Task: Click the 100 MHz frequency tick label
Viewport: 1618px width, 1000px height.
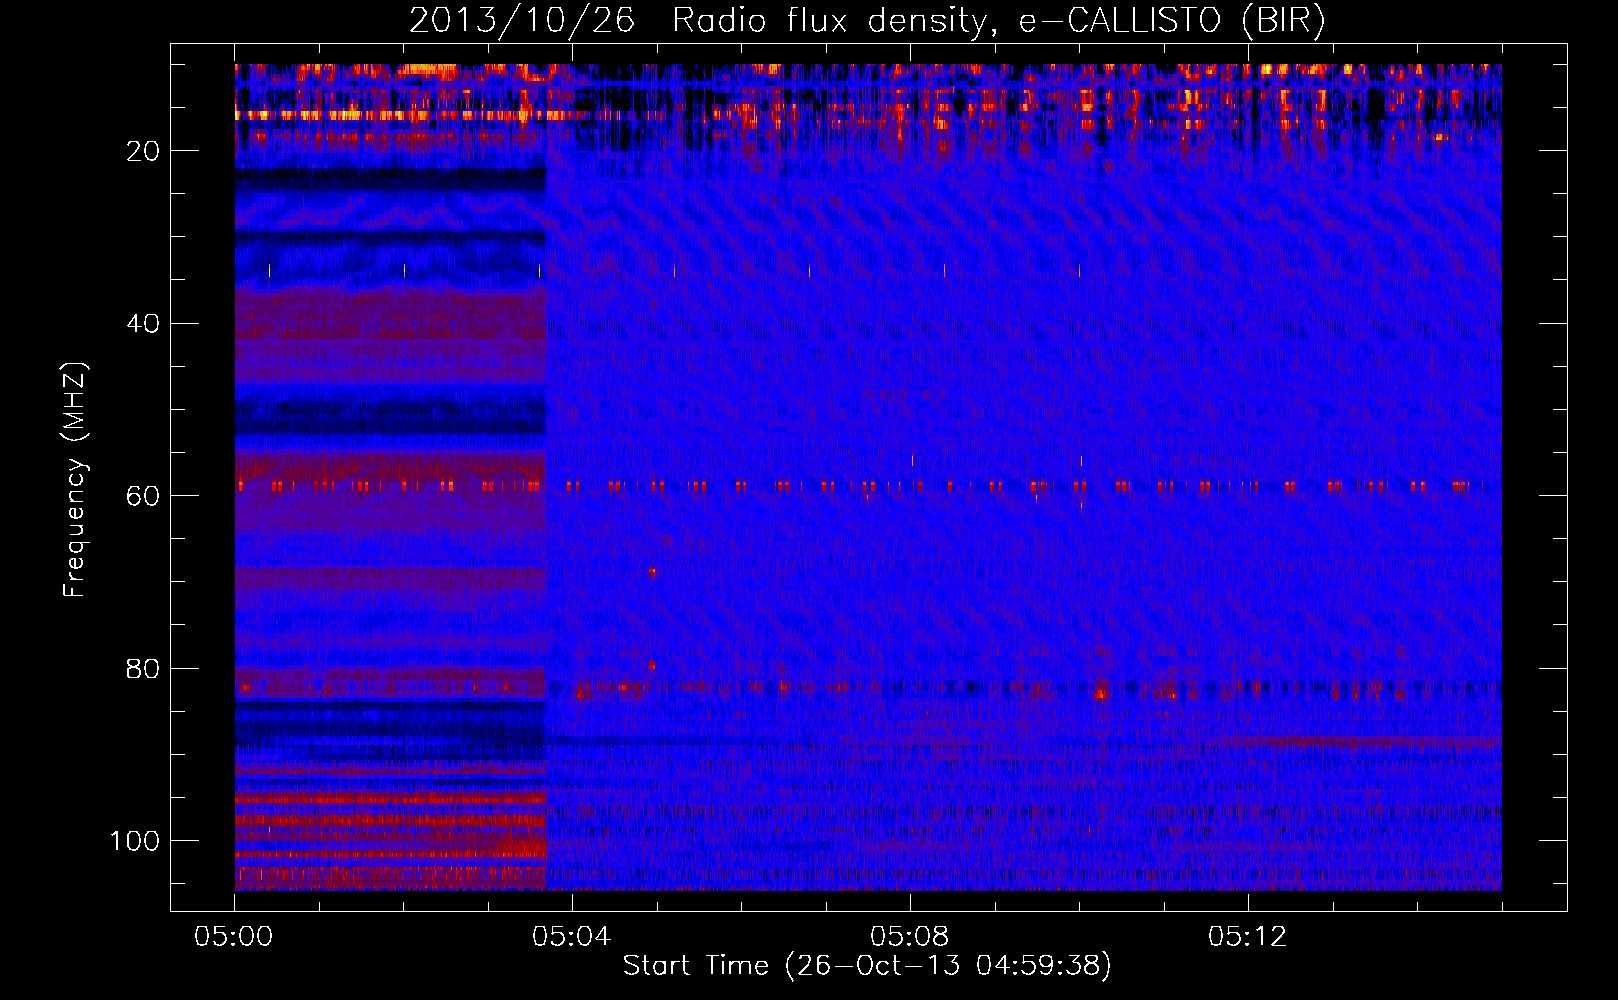Action: coord(135,841)
